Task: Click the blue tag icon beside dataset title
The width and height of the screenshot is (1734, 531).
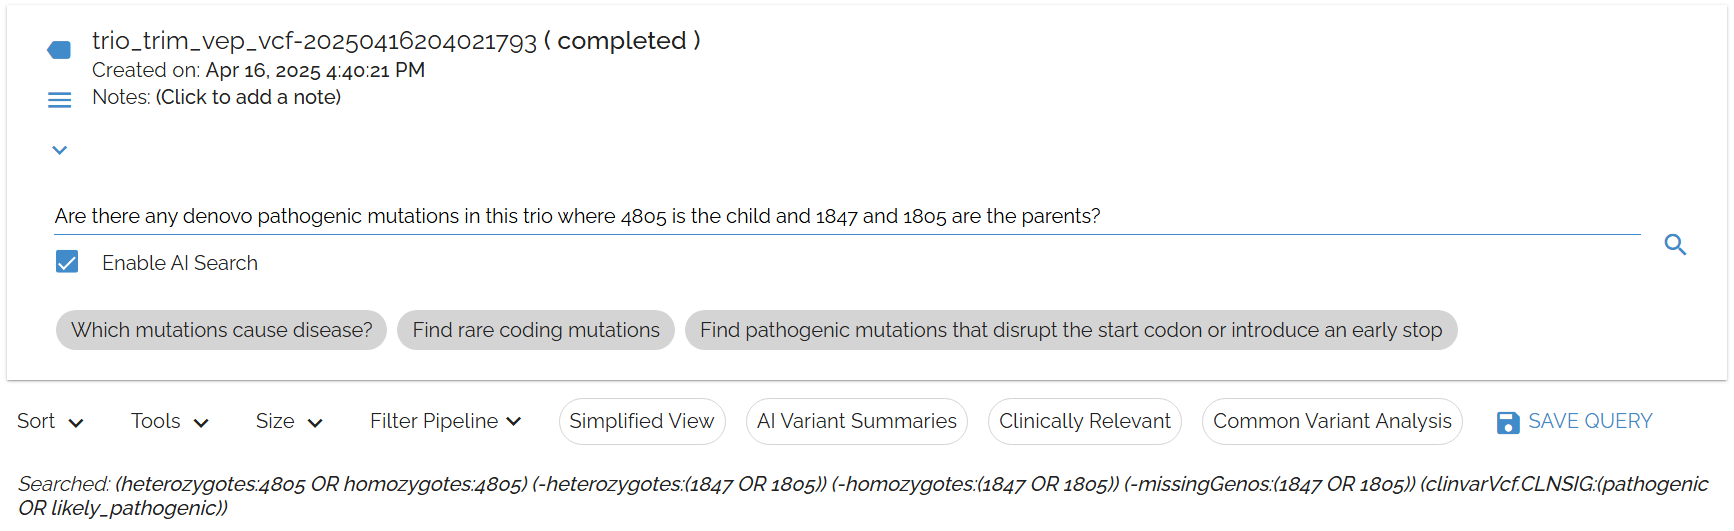Action: pyautogui.click(x=59, y=50)
